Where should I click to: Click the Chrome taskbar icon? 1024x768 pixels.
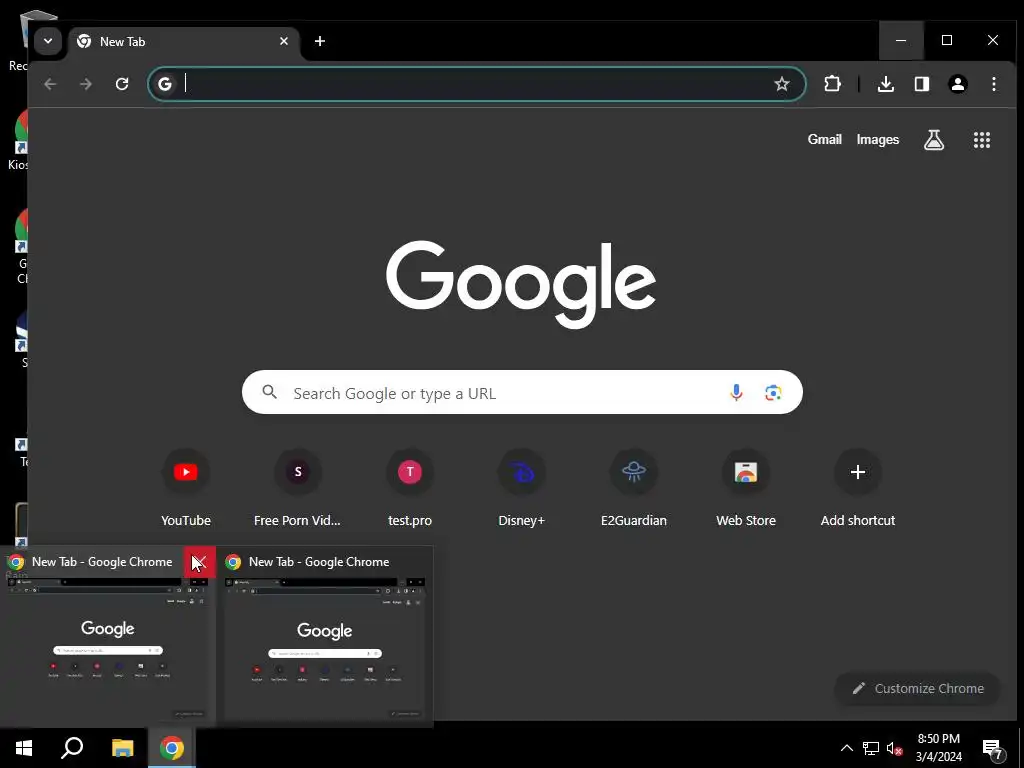coord(172,748)
